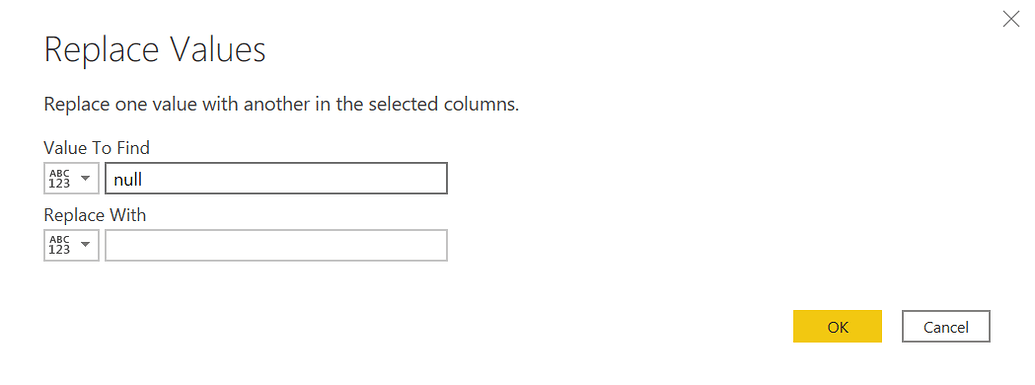Screen dimensions: 1035x385
Task: Click the word 'Values' in the dialog heading
Action: pyautogui.click(x=213, y=50)
